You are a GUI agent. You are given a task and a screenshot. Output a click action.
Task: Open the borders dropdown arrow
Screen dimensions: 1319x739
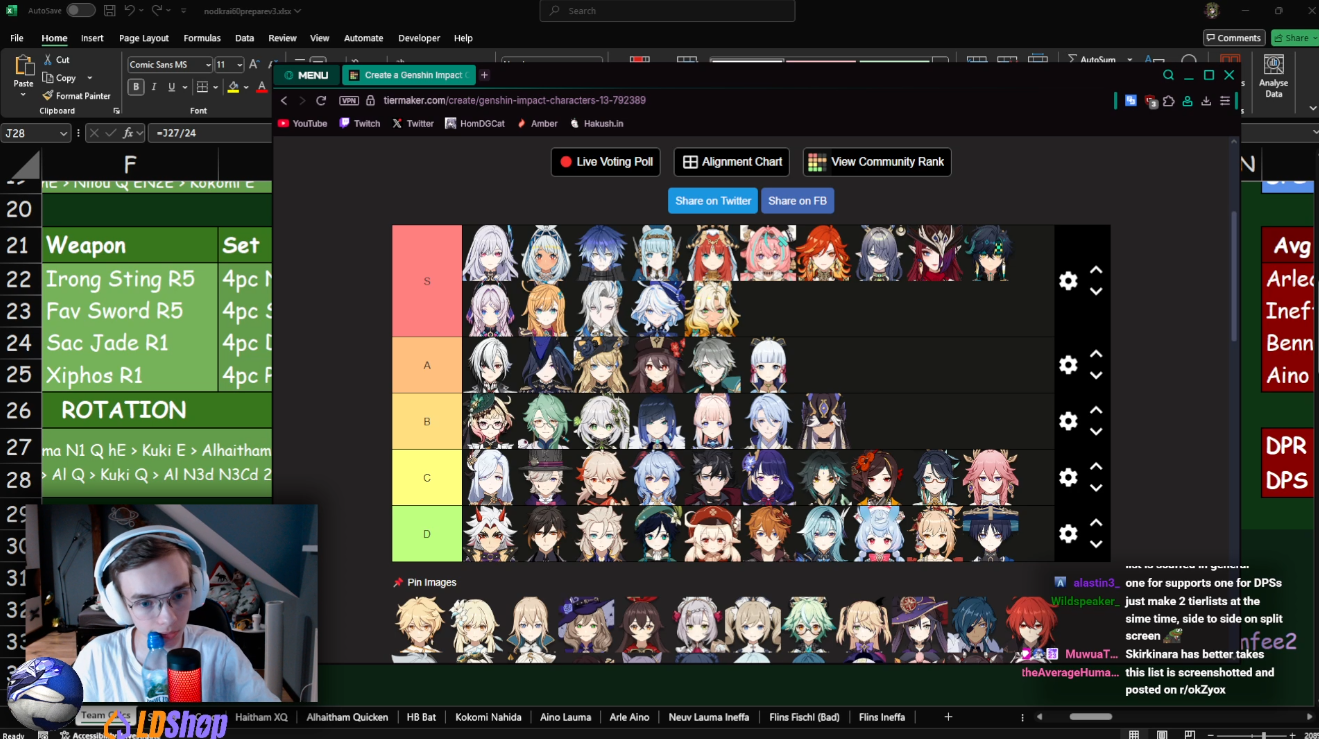pos(214,87)
